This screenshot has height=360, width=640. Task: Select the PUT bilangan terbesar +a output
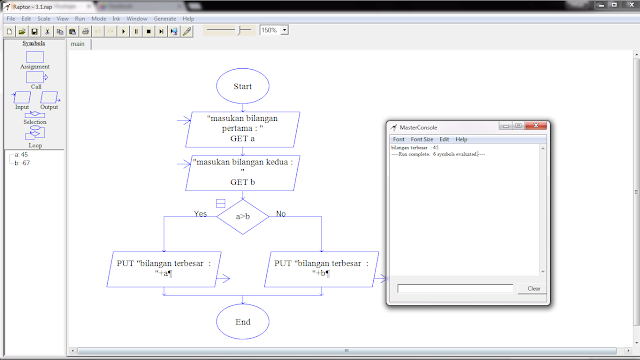164,269
